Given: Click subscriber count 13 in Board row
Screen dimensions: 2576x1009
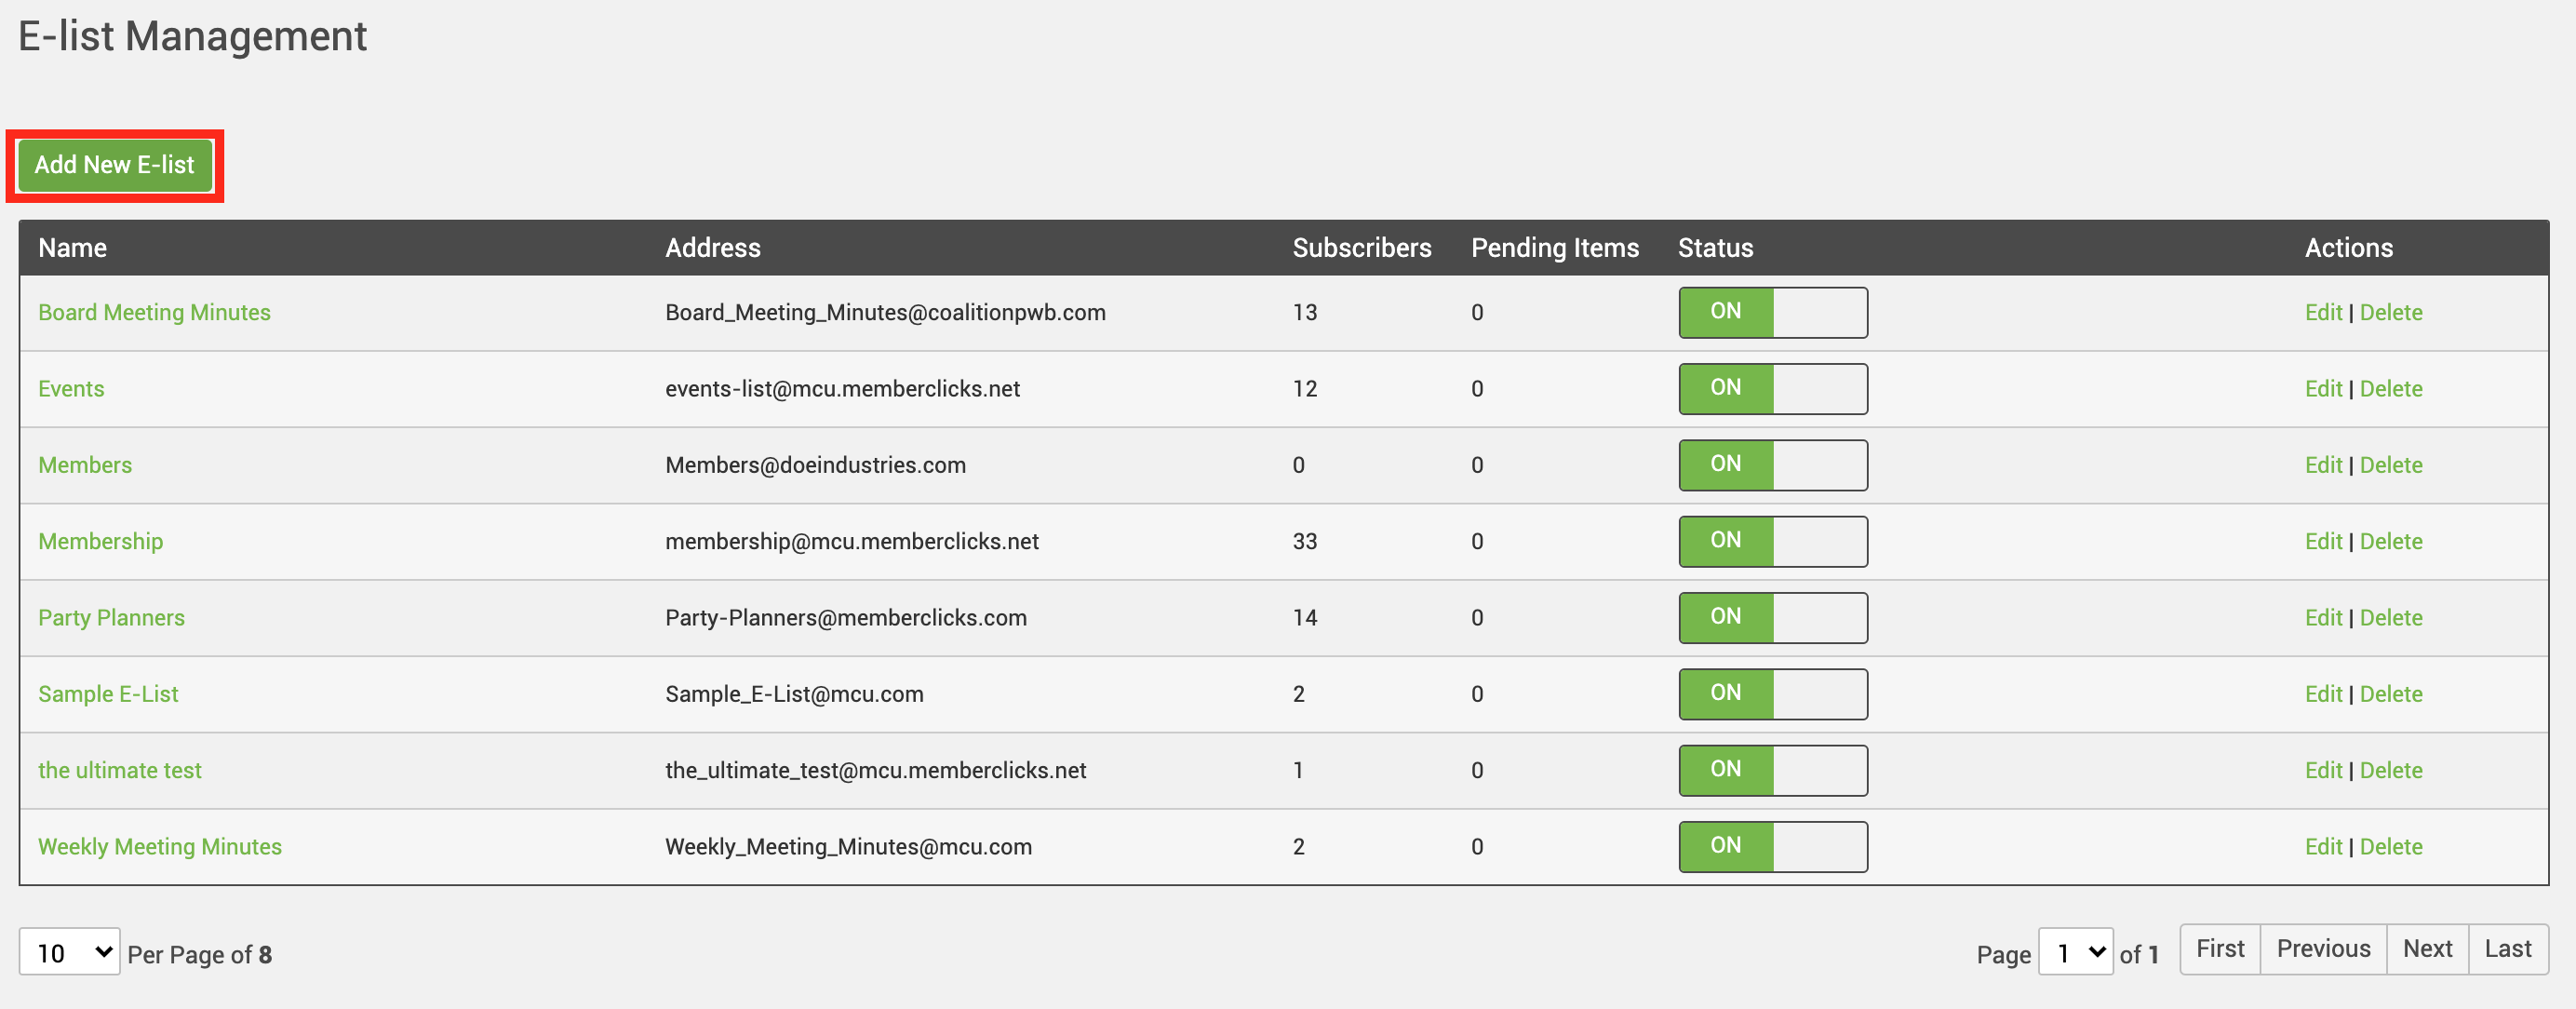Looking at the screenshot, I should (x=1305, y=312).
